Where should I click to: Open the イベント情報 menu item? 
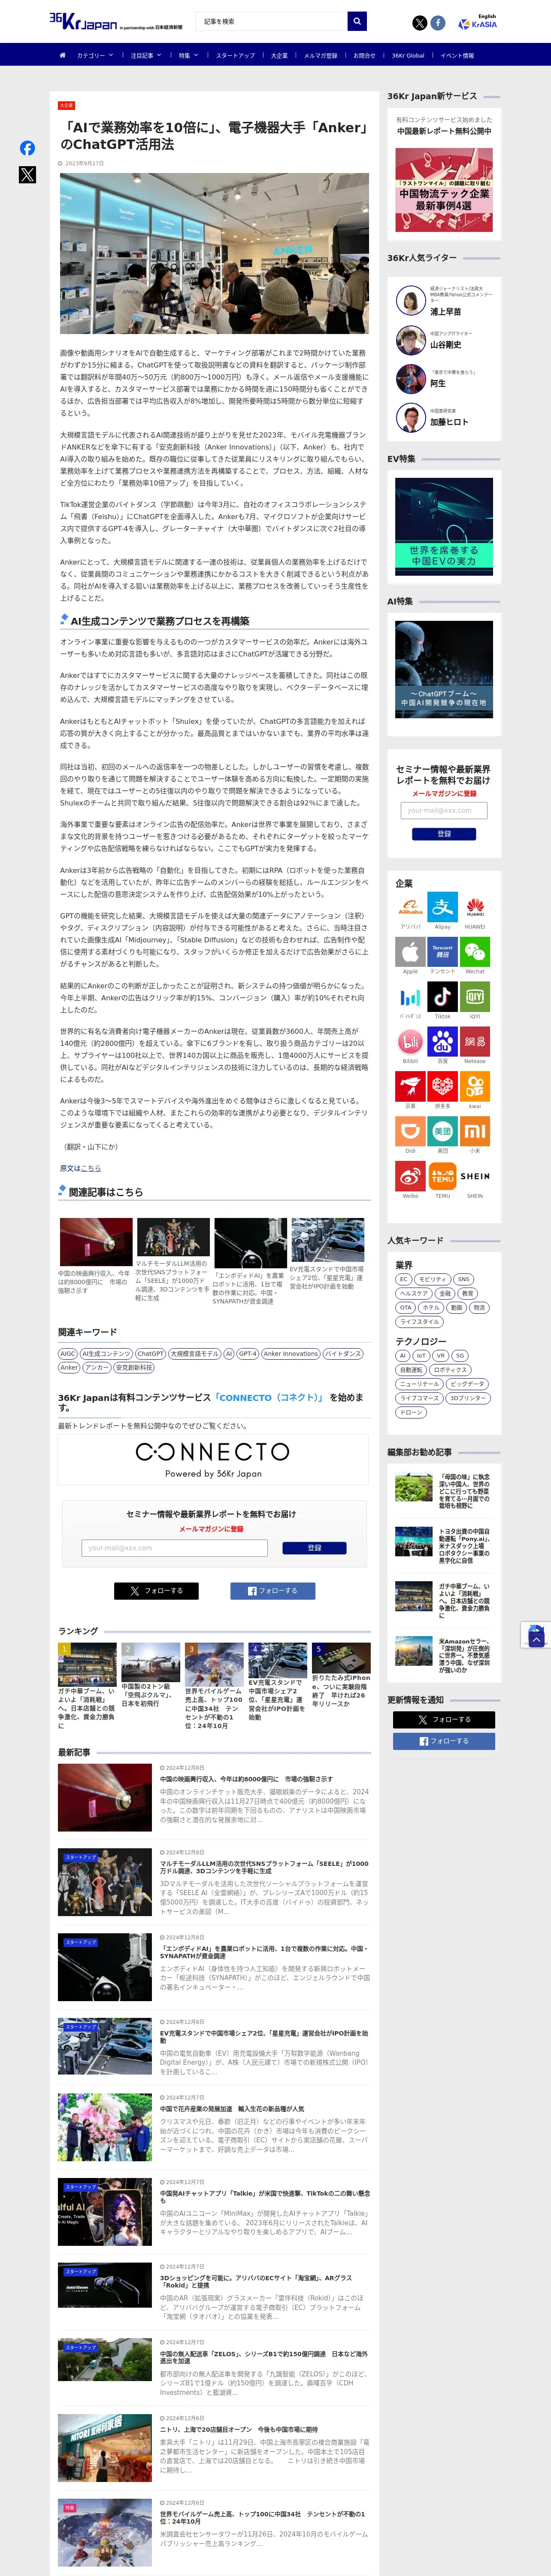click(x=457, y=55)
